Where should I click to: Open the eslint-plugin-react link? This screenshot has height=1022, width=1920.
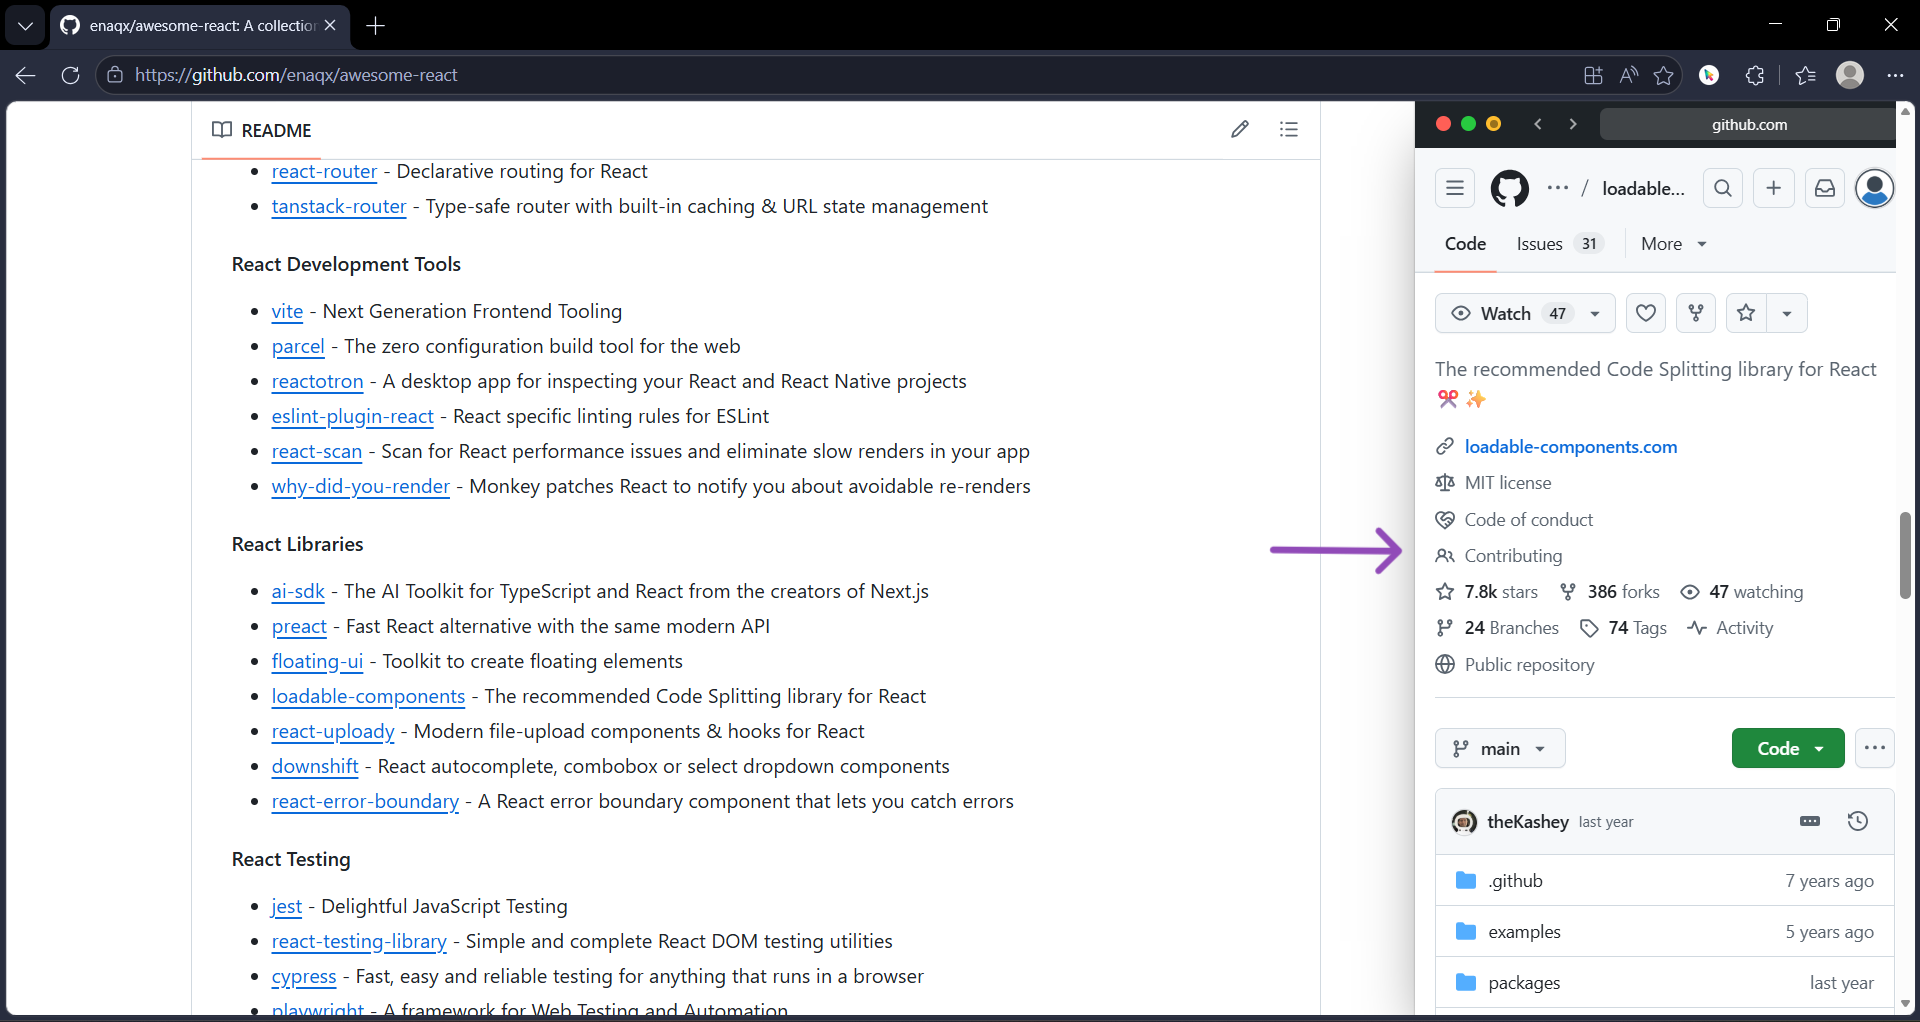[352, 416]
